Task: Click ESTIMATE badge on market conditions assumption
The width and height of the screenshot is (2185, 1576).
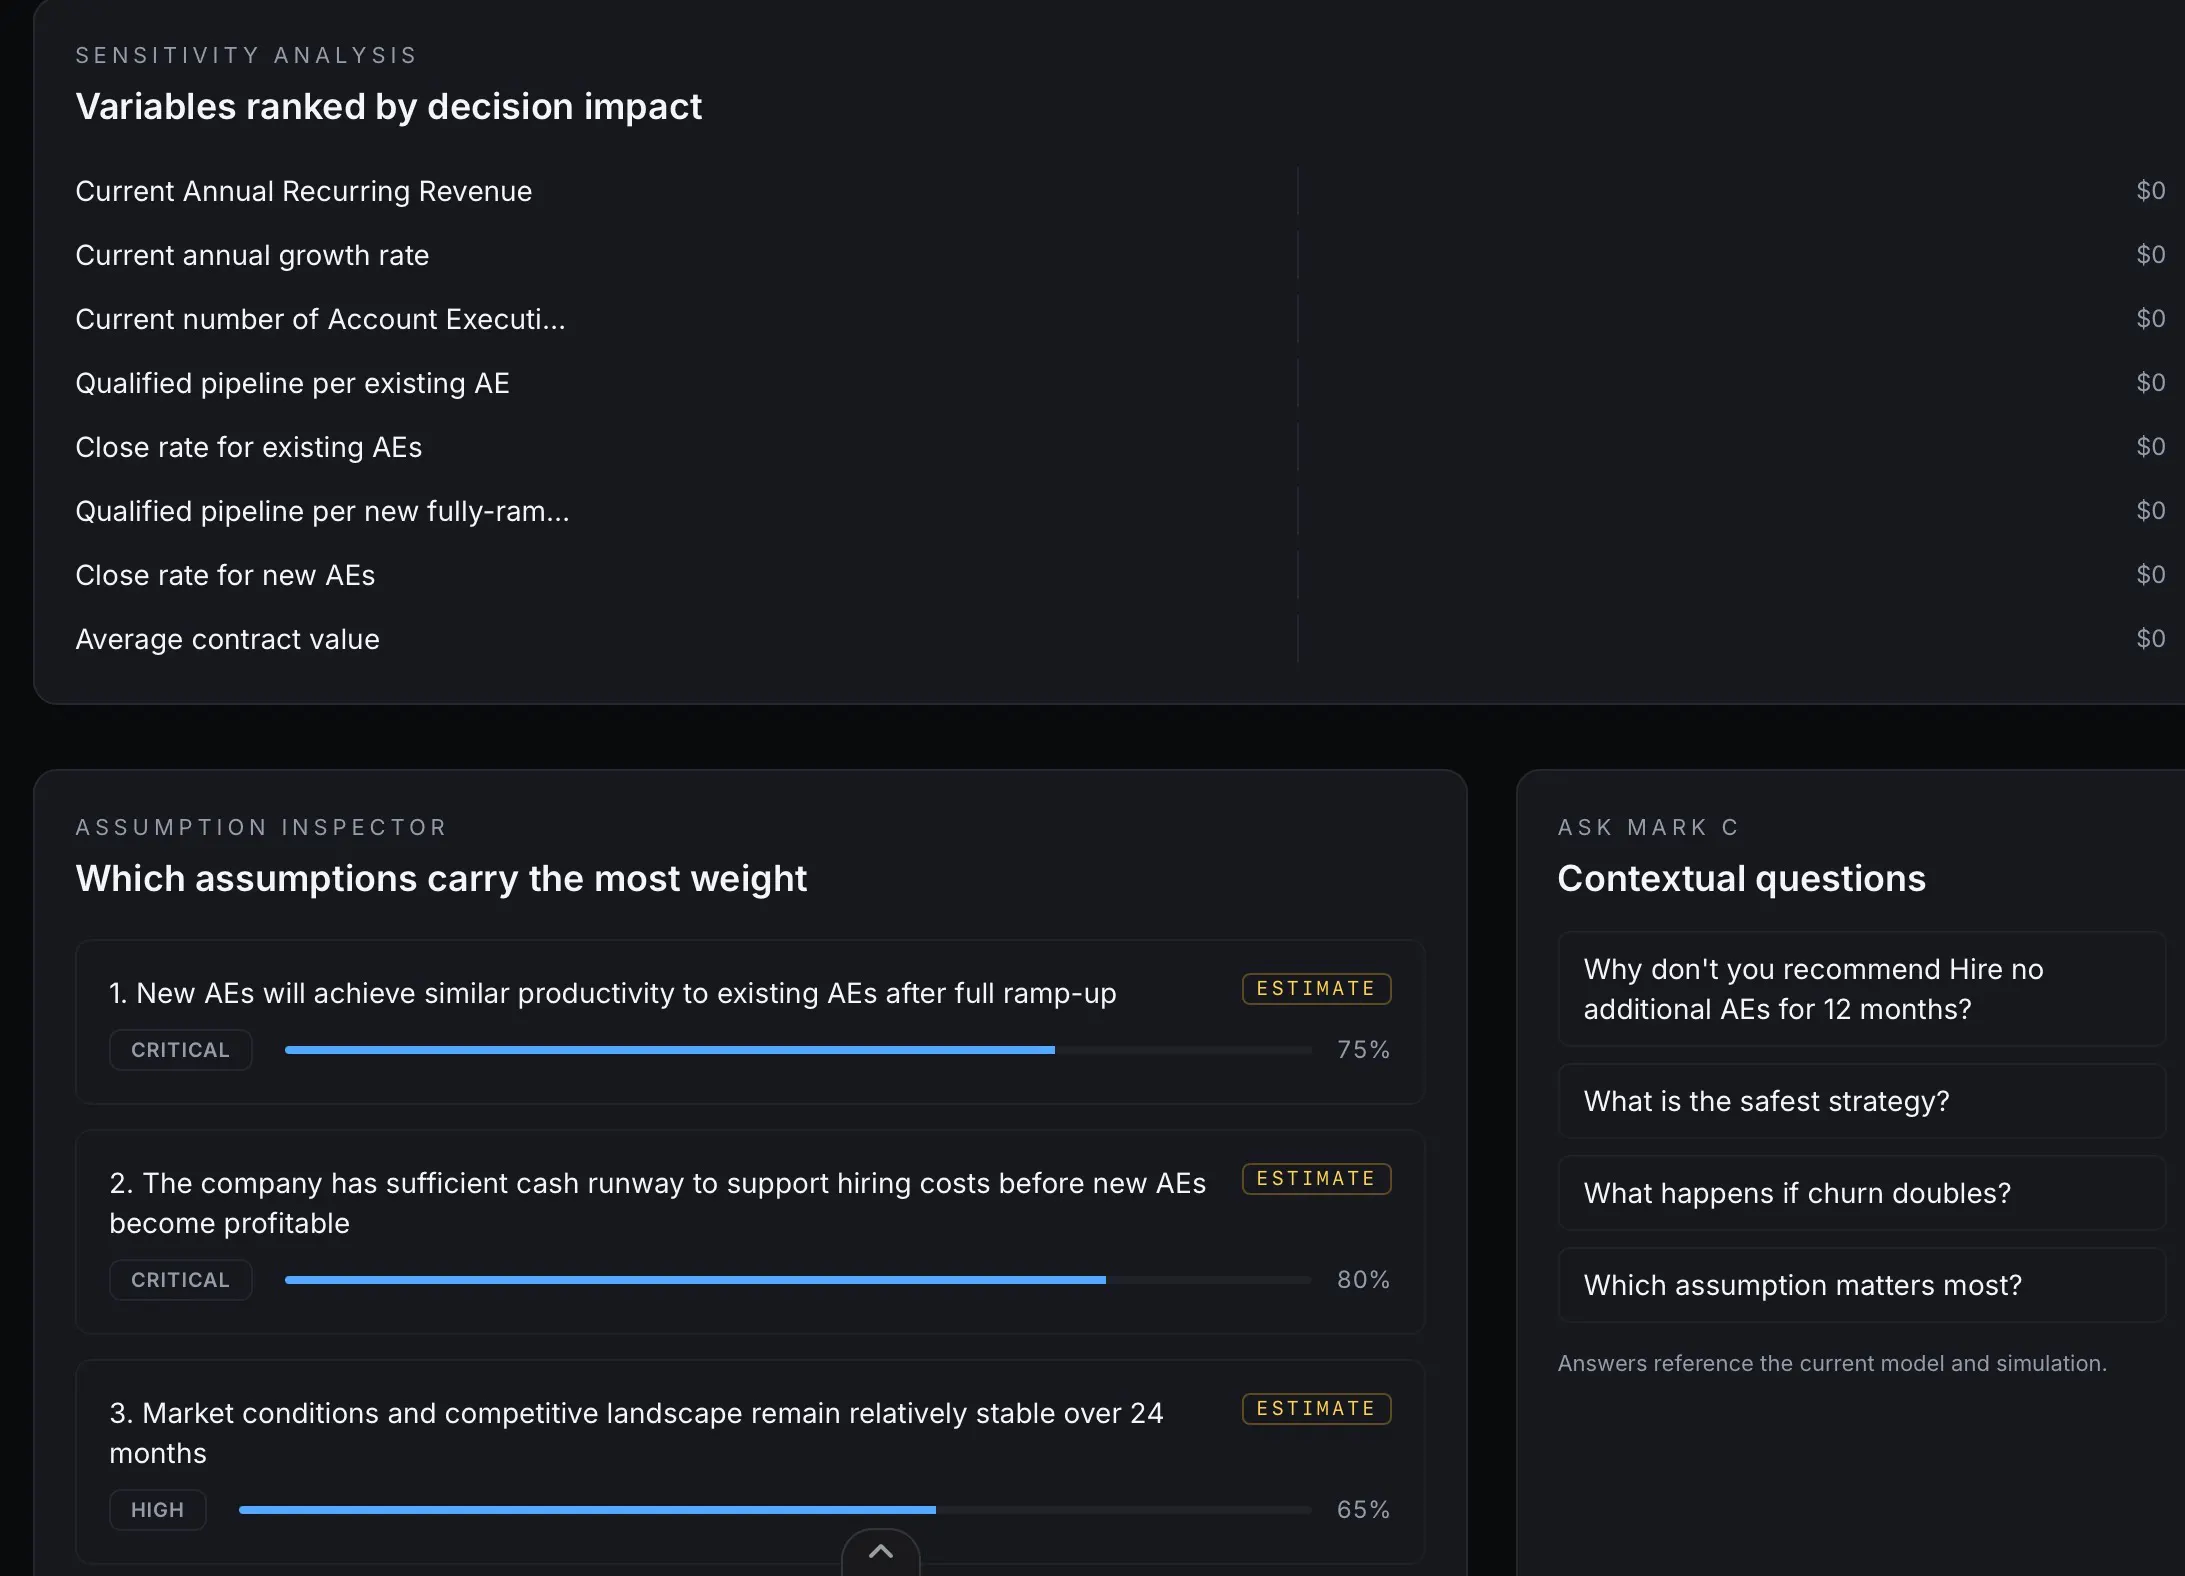Action: [x=1316, y=1409]
